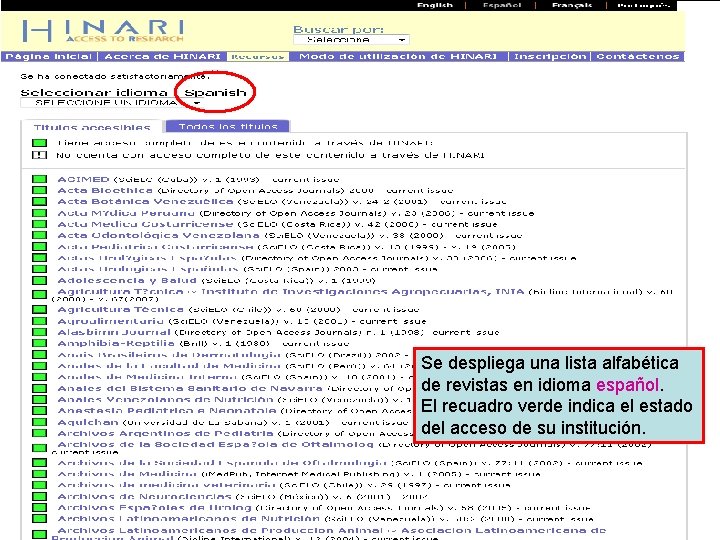Open Anais Brasileiros de Dermatologia
Viewport: 720px width, 540px height.
click(x=169, y=354)
